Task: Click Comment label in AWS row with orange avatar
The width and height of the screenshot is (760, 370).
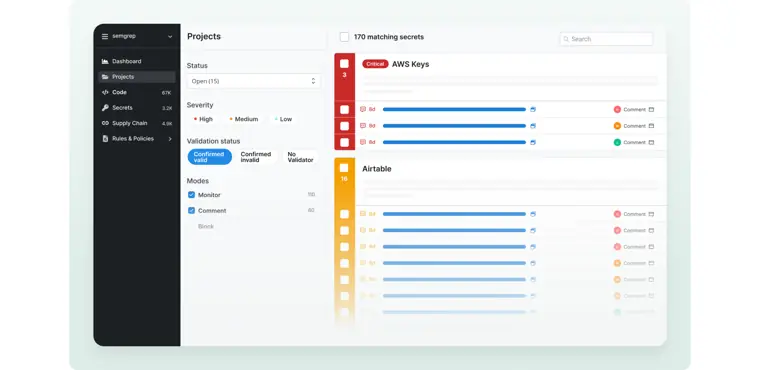Action: pos(634,126)
